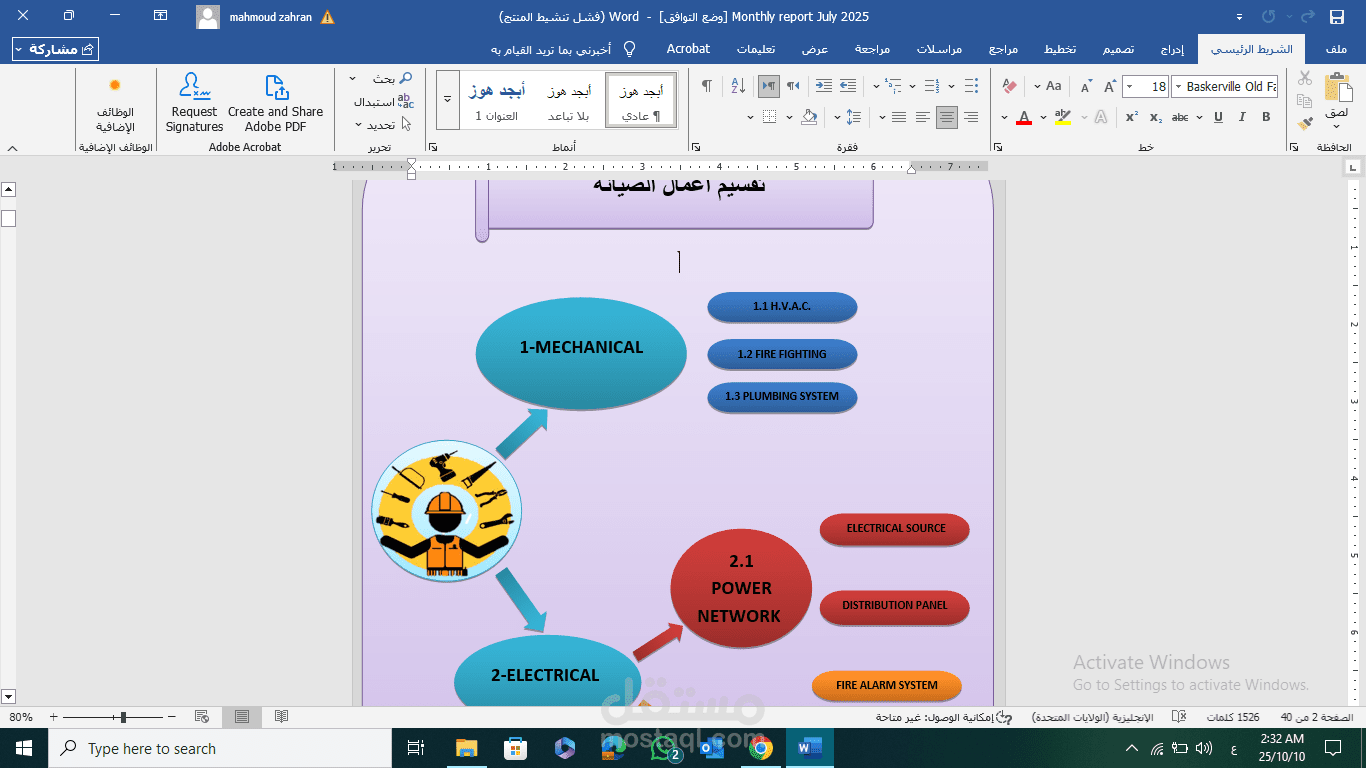Image resolution: width=1366 pixels, height=768 pixels.
Task: Switch to the View (عرض) tab
Action: coord(815,49)
